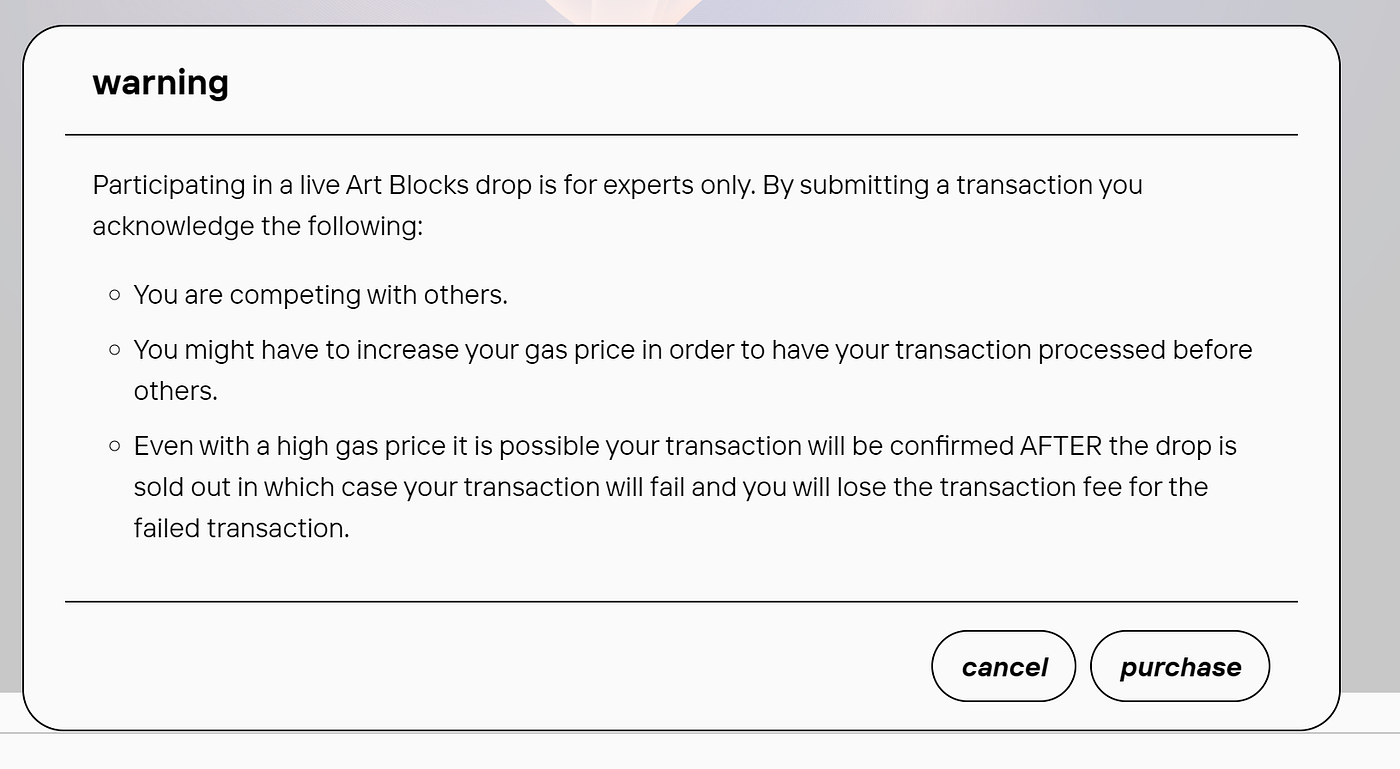
Task: Click bullet marker beside 'Even with a high'
Action: tap(114, 446)
